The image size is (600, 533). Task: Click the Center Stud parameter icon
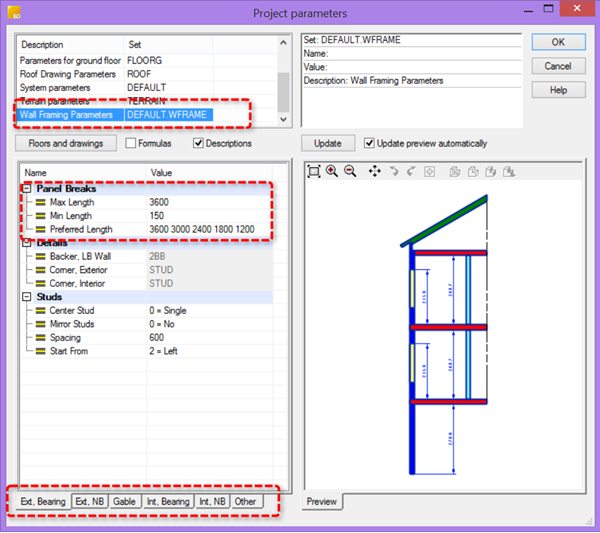point(41,310)
